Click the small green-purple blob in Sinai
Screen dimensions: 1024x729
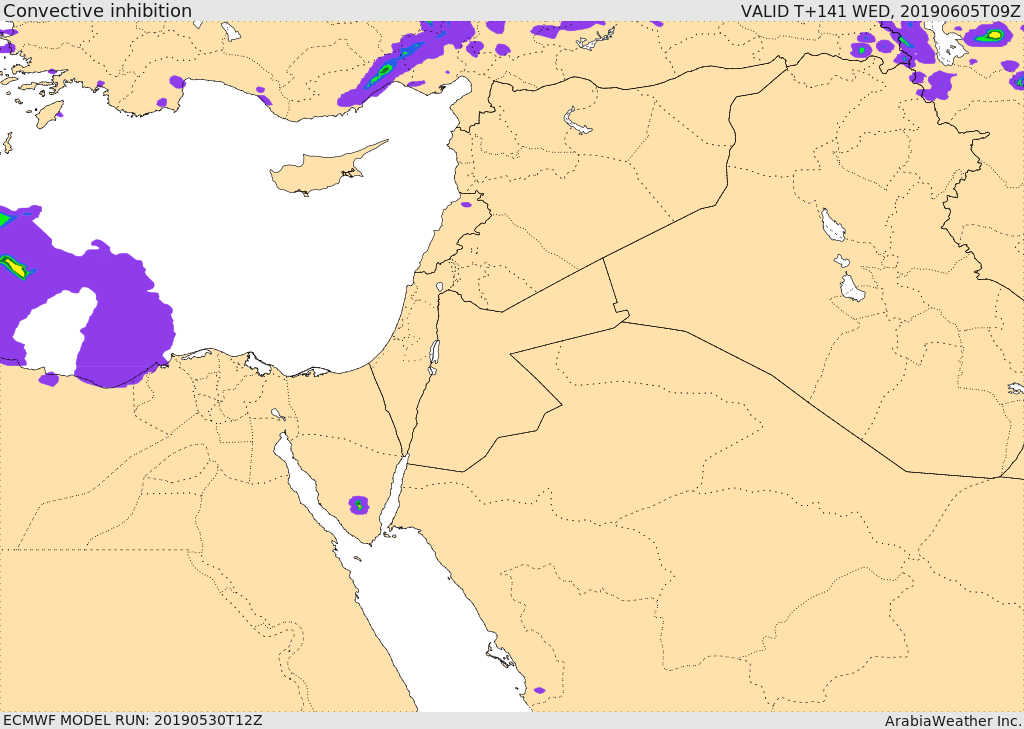tap(359, 504)
